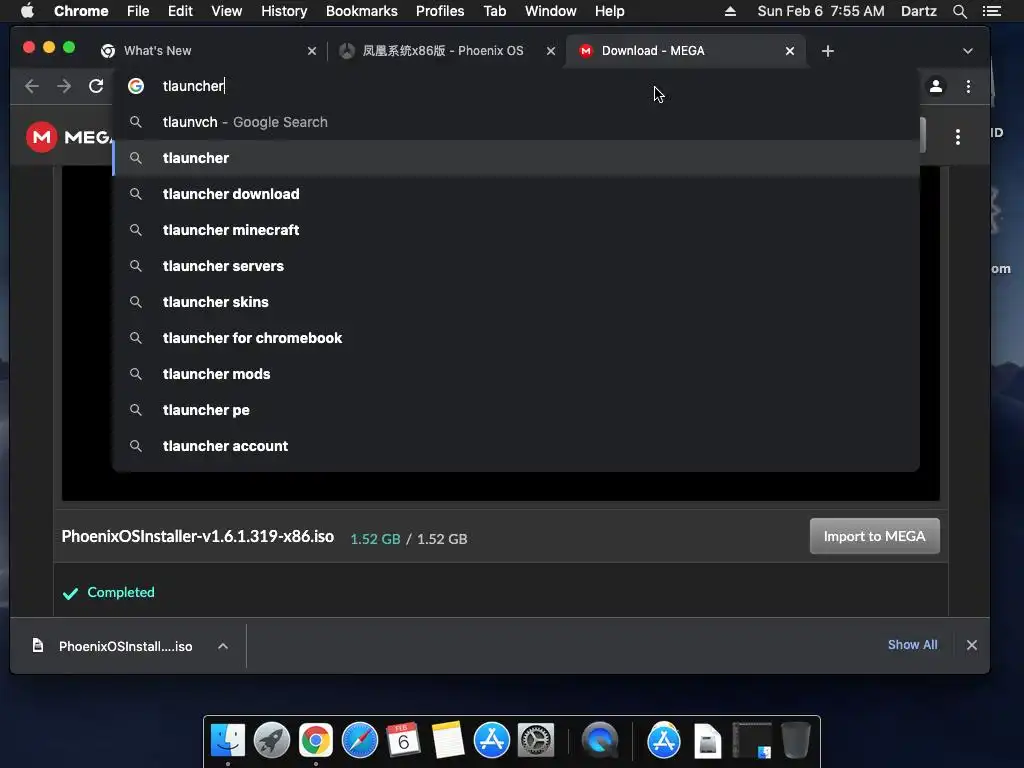1024x768 pixels.
Task: Select the highlighted 'tlauncher' suggestion
Action: [x=516, y=158]
